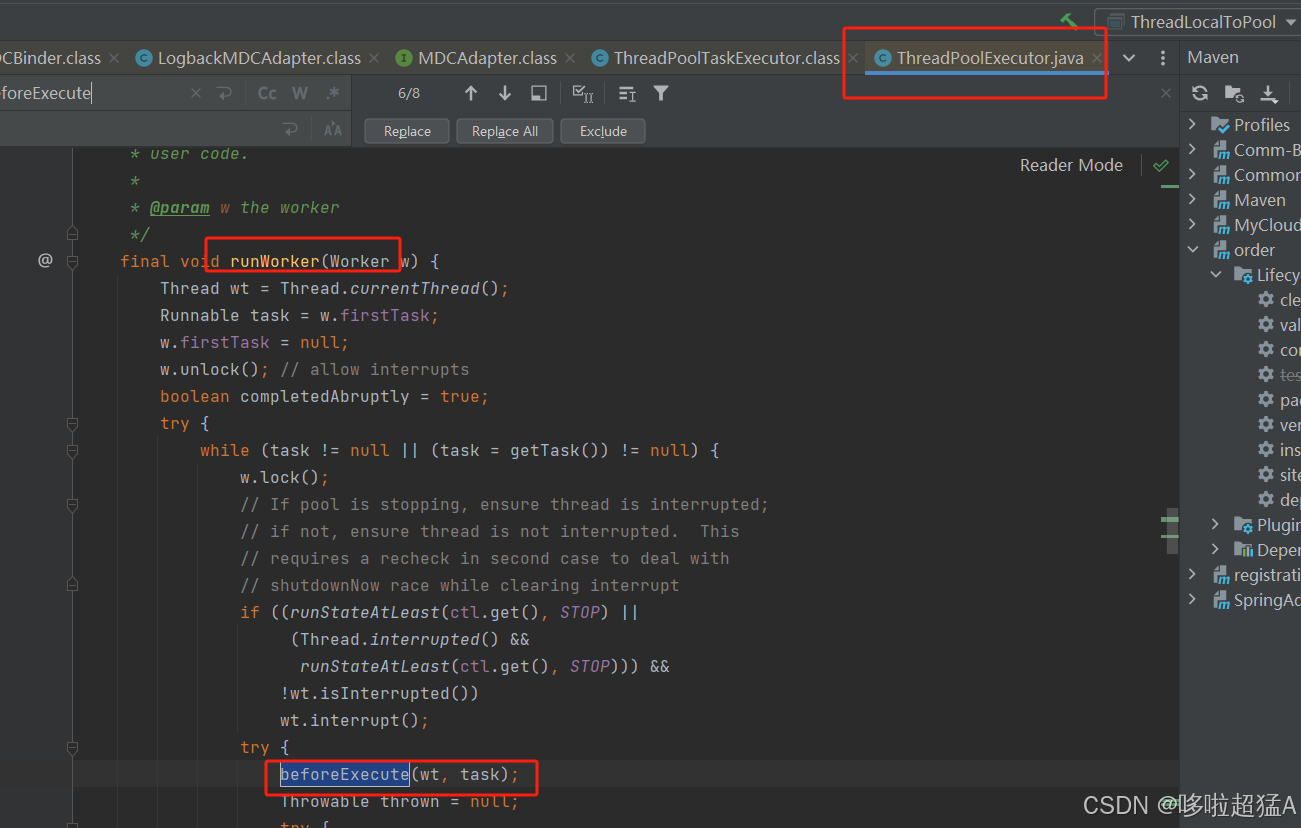Click the Exclude button
Screen dimensions: 1301x828
click(x=602, y=130)
